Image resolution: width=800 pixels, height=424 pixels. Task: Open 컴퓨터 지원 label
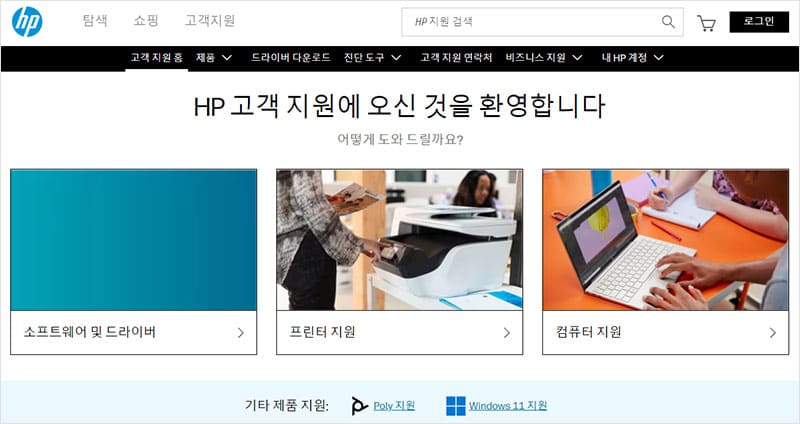click(x=588, y=332)
